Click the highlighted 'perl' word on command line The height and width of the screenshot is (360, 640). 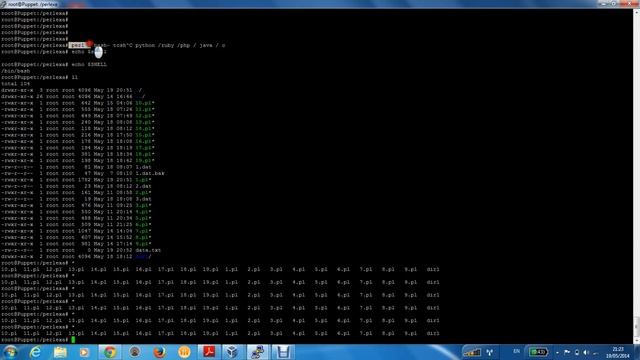click(78, 45)
